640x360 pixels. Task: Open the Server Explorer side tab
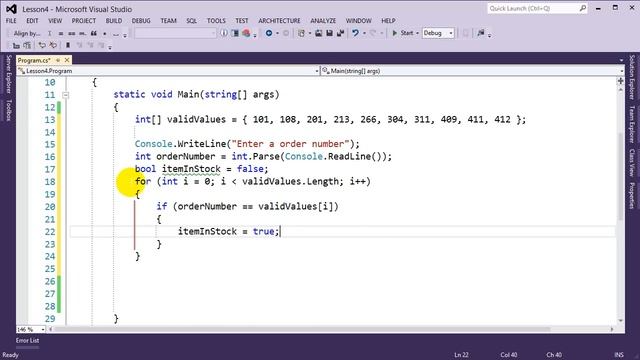9,74
